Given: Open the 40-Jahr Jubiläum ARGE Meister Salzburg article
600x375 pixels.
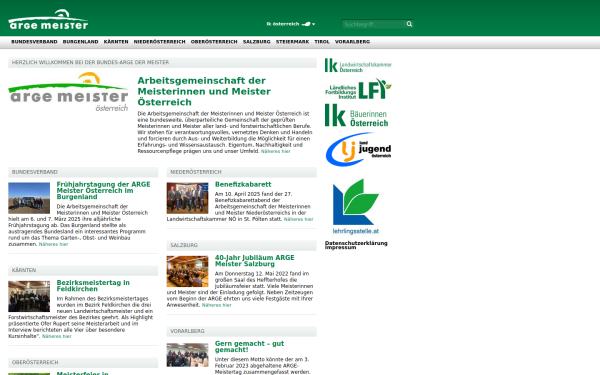Looking at the screenshot, I should tap(254, 261).
